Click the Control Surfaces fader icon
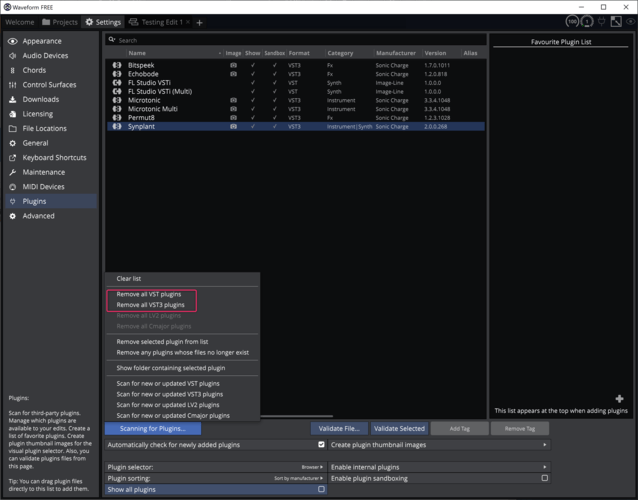The height and width of the screenshot is (500, 638). [13, 85]
